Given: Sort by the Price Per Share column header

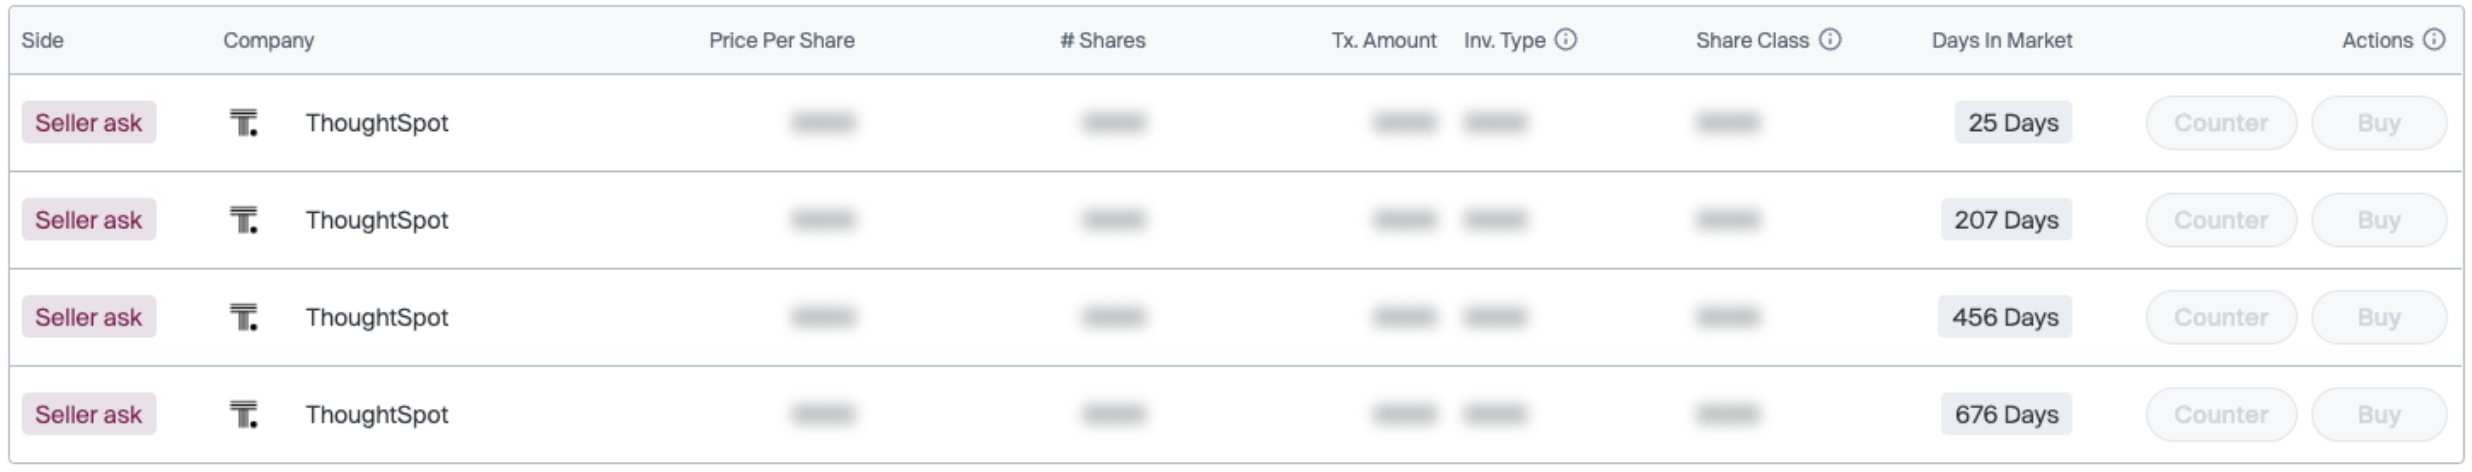Looking at the screenshot, I should 781,41.
